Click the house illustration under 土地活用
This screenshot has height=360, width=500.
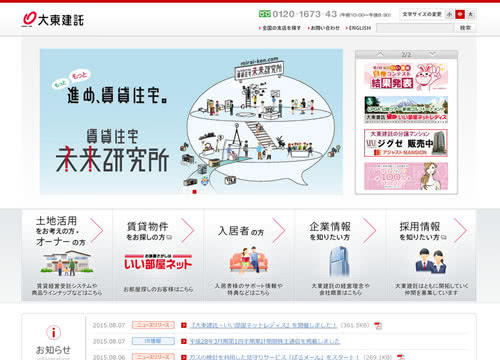coord(67,263)
